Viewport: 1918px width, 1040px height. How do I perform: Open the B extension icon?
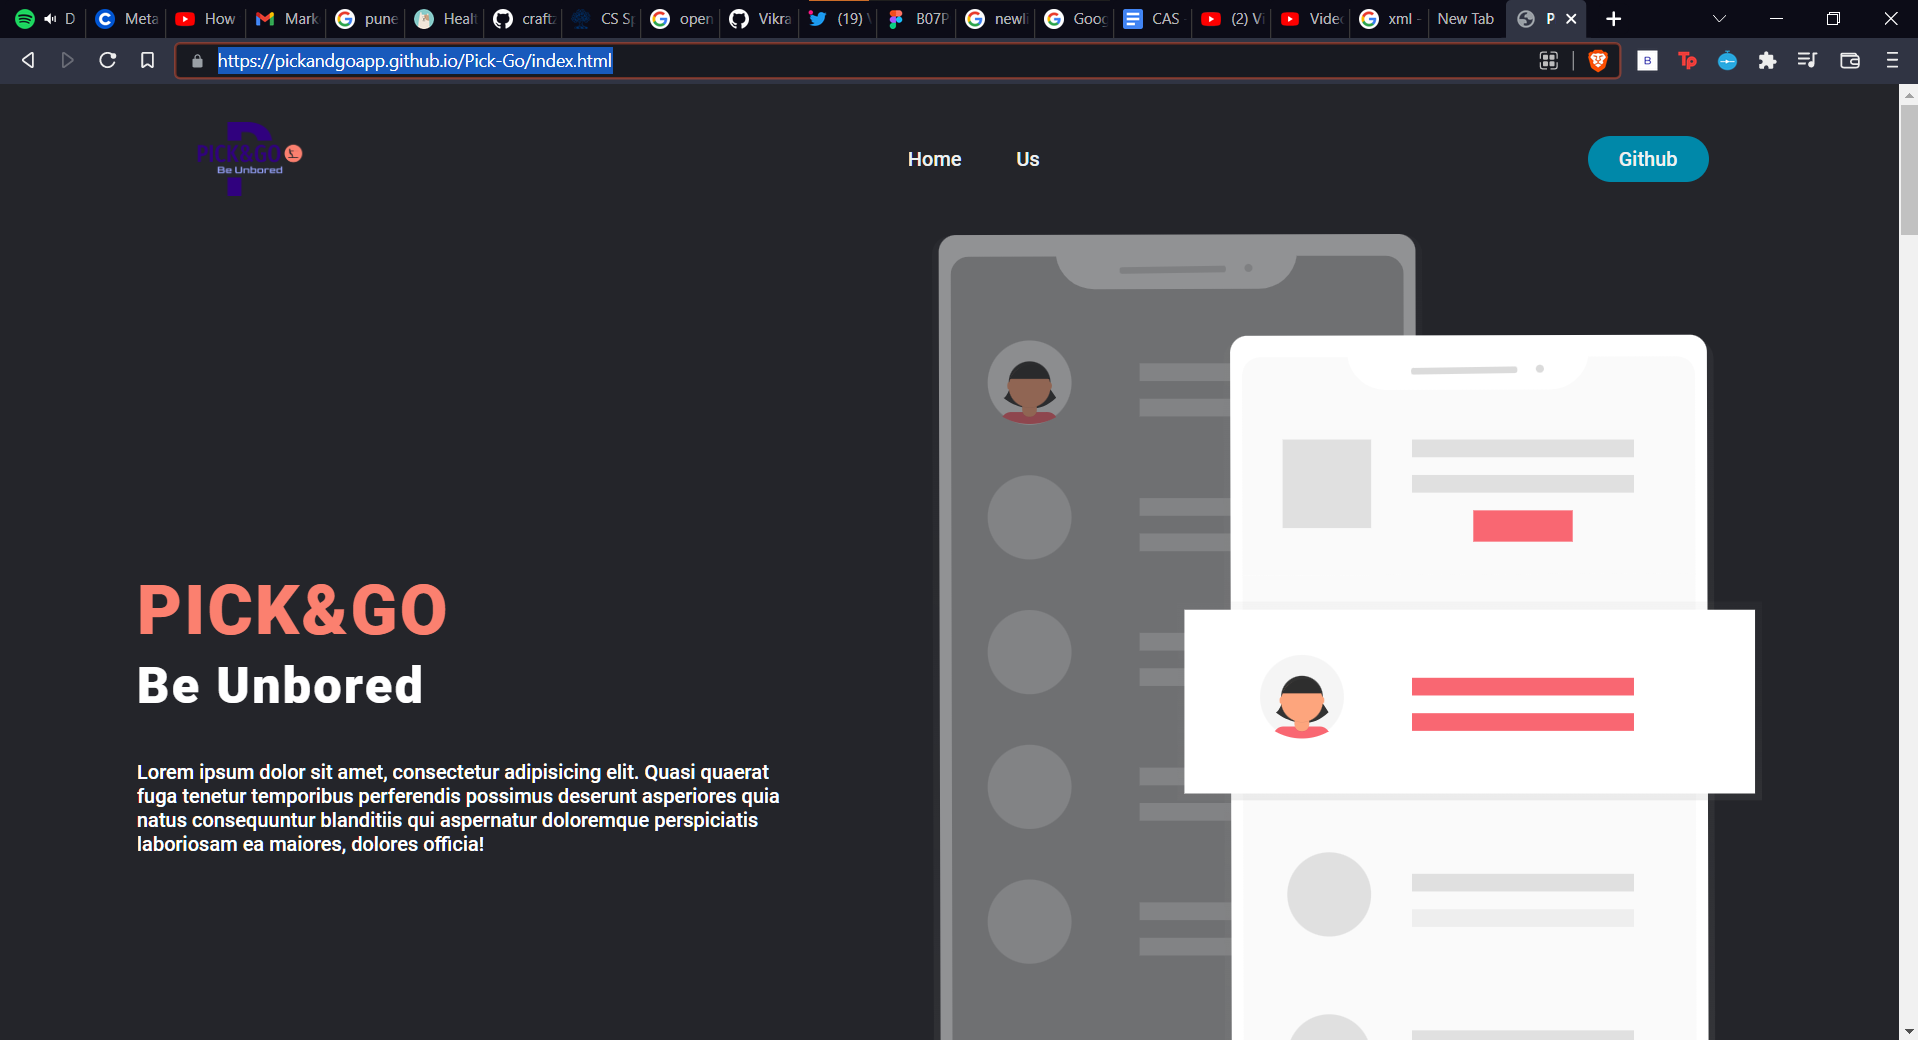point(1647,61)
